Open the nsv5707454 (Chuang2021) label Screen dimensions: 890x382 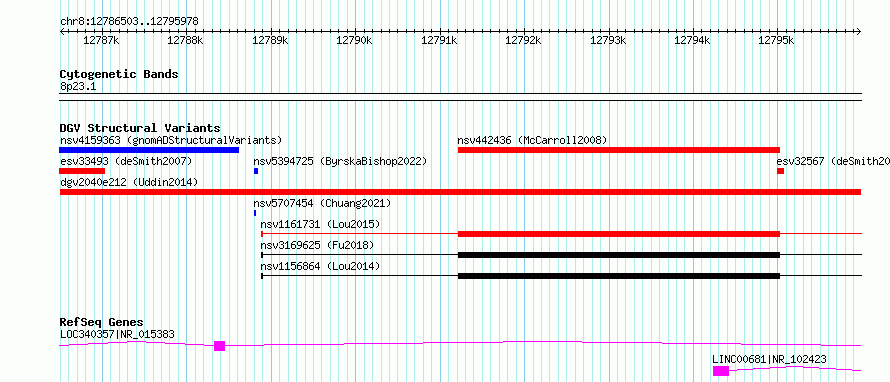(322, 203)
